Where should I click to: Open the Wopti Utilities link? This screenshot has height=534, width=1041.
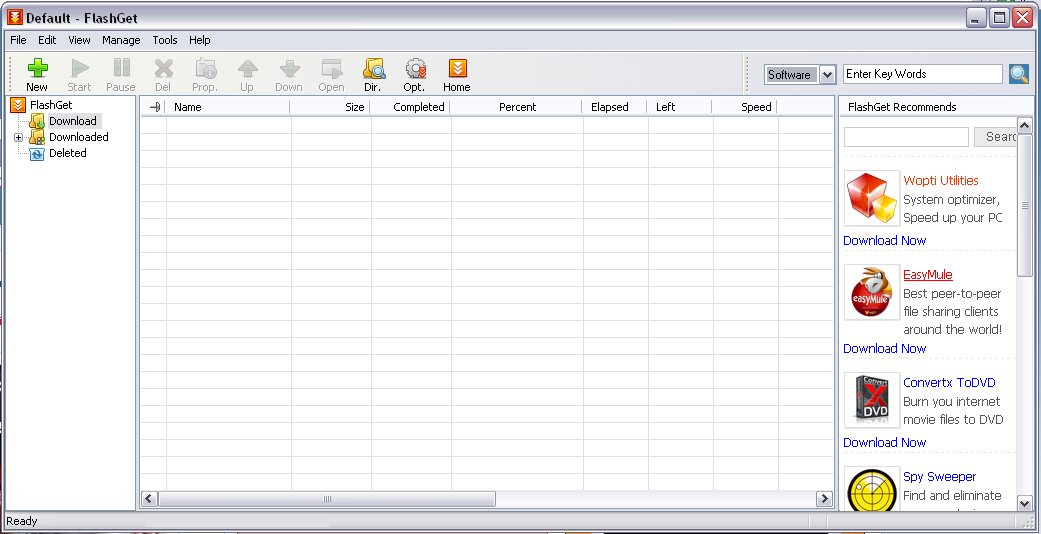coord(941,181)
